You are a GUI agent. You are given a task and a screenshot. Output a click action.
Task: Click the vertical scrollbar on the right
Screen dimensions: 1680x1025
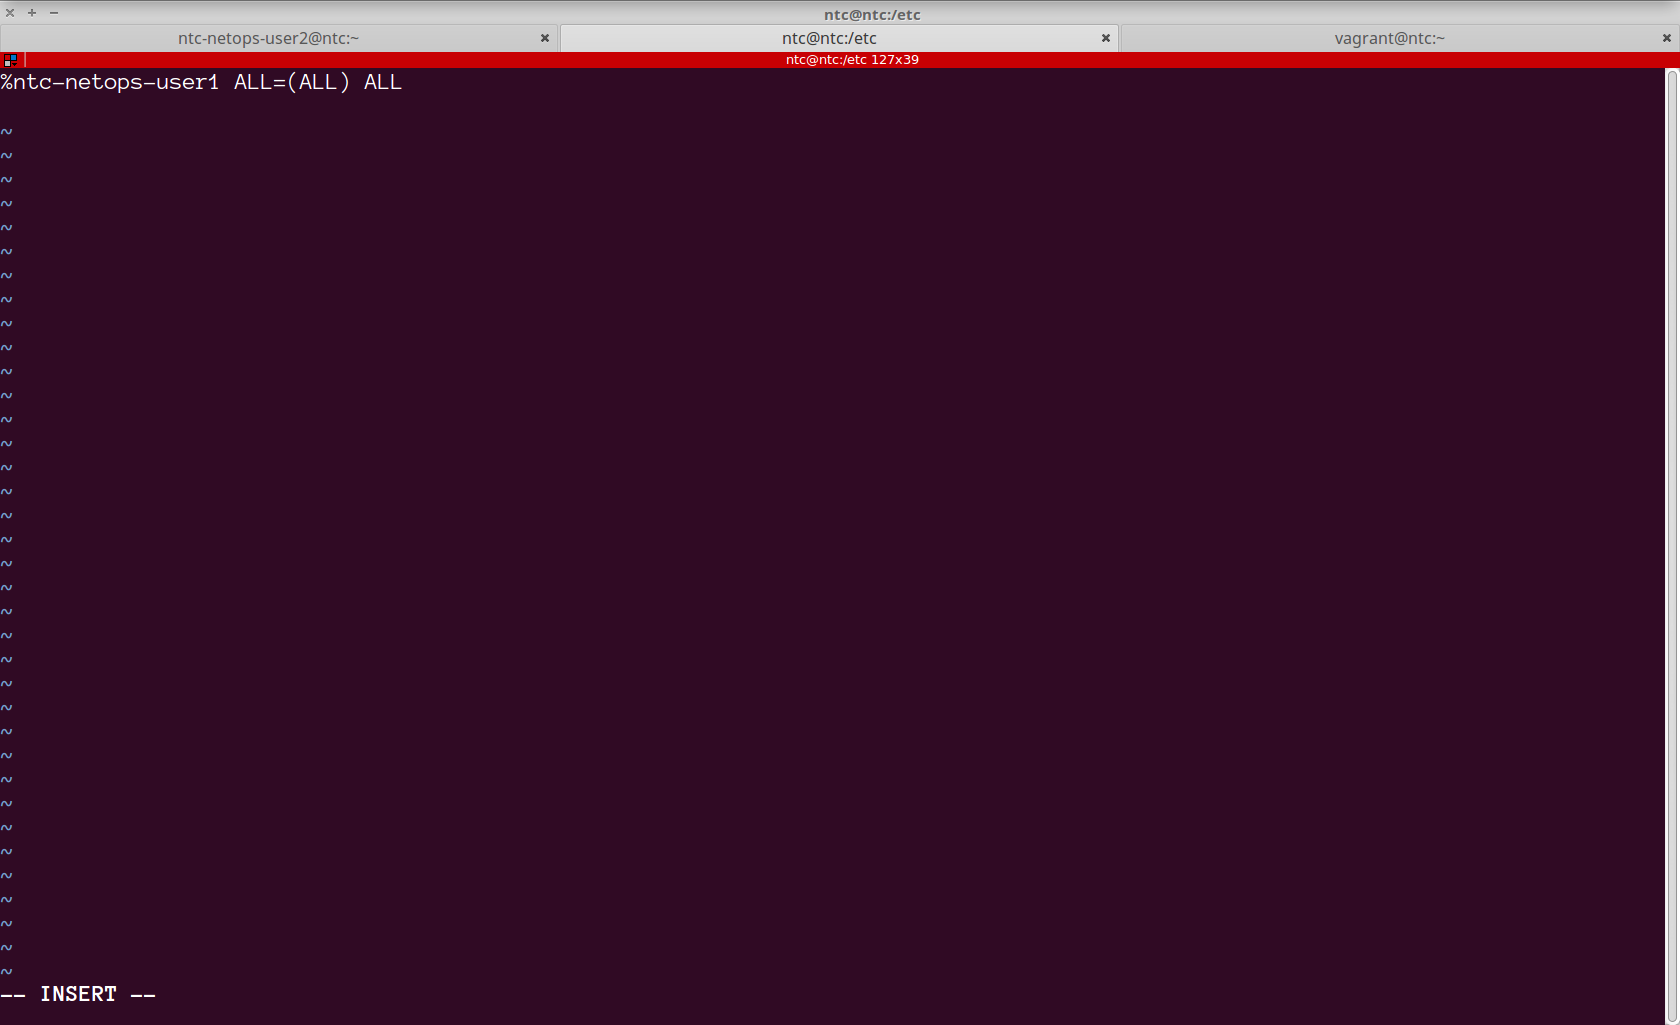click(1671, 540)
